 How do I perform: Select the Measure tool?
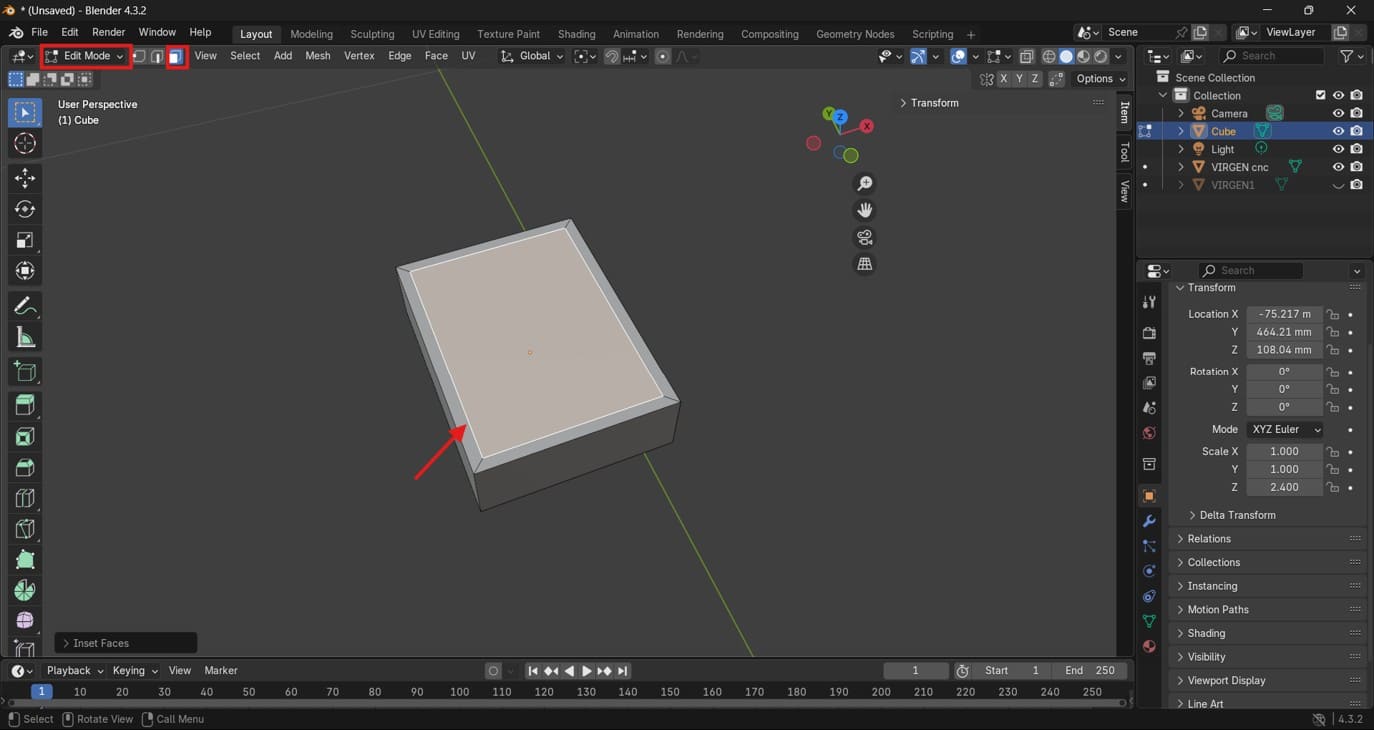(25, 337)
